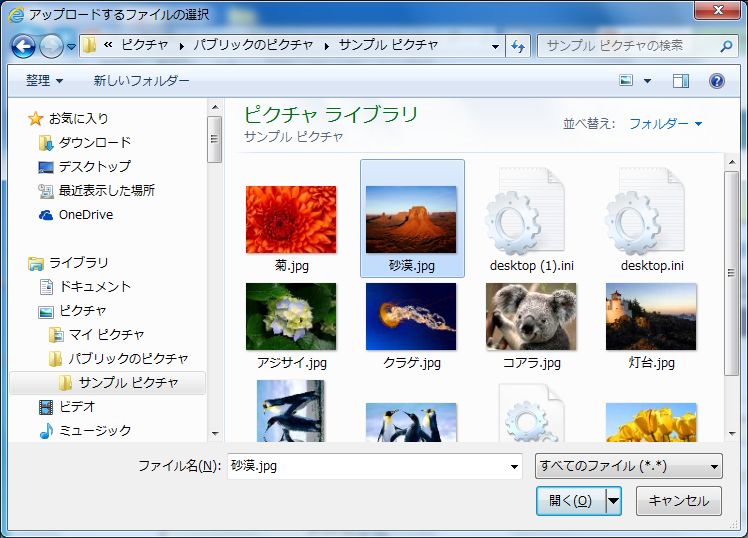Create a folder with 新しいフォルダー

tap(141, 81)
